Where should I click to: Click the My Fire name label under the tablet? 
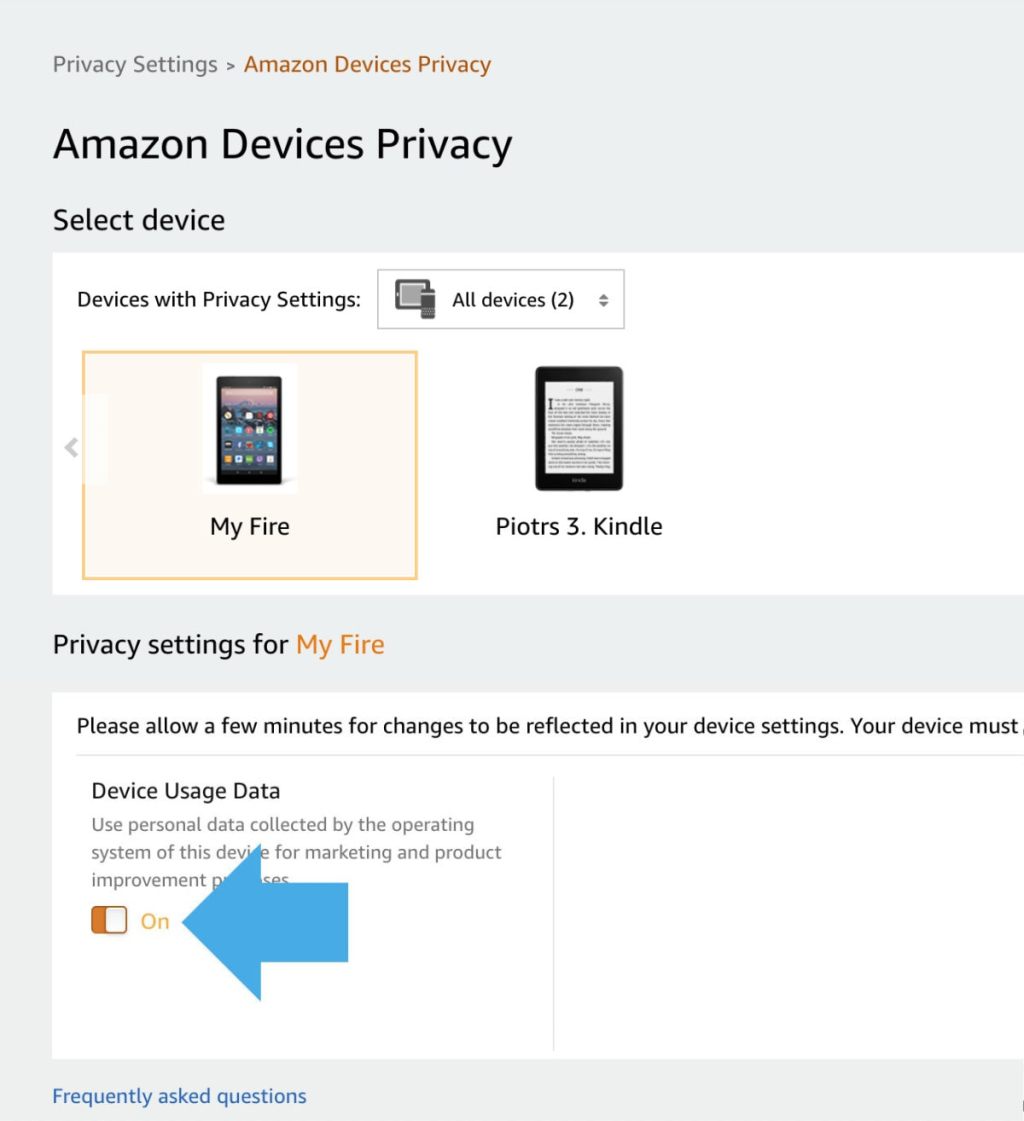[x=249, y=526]
